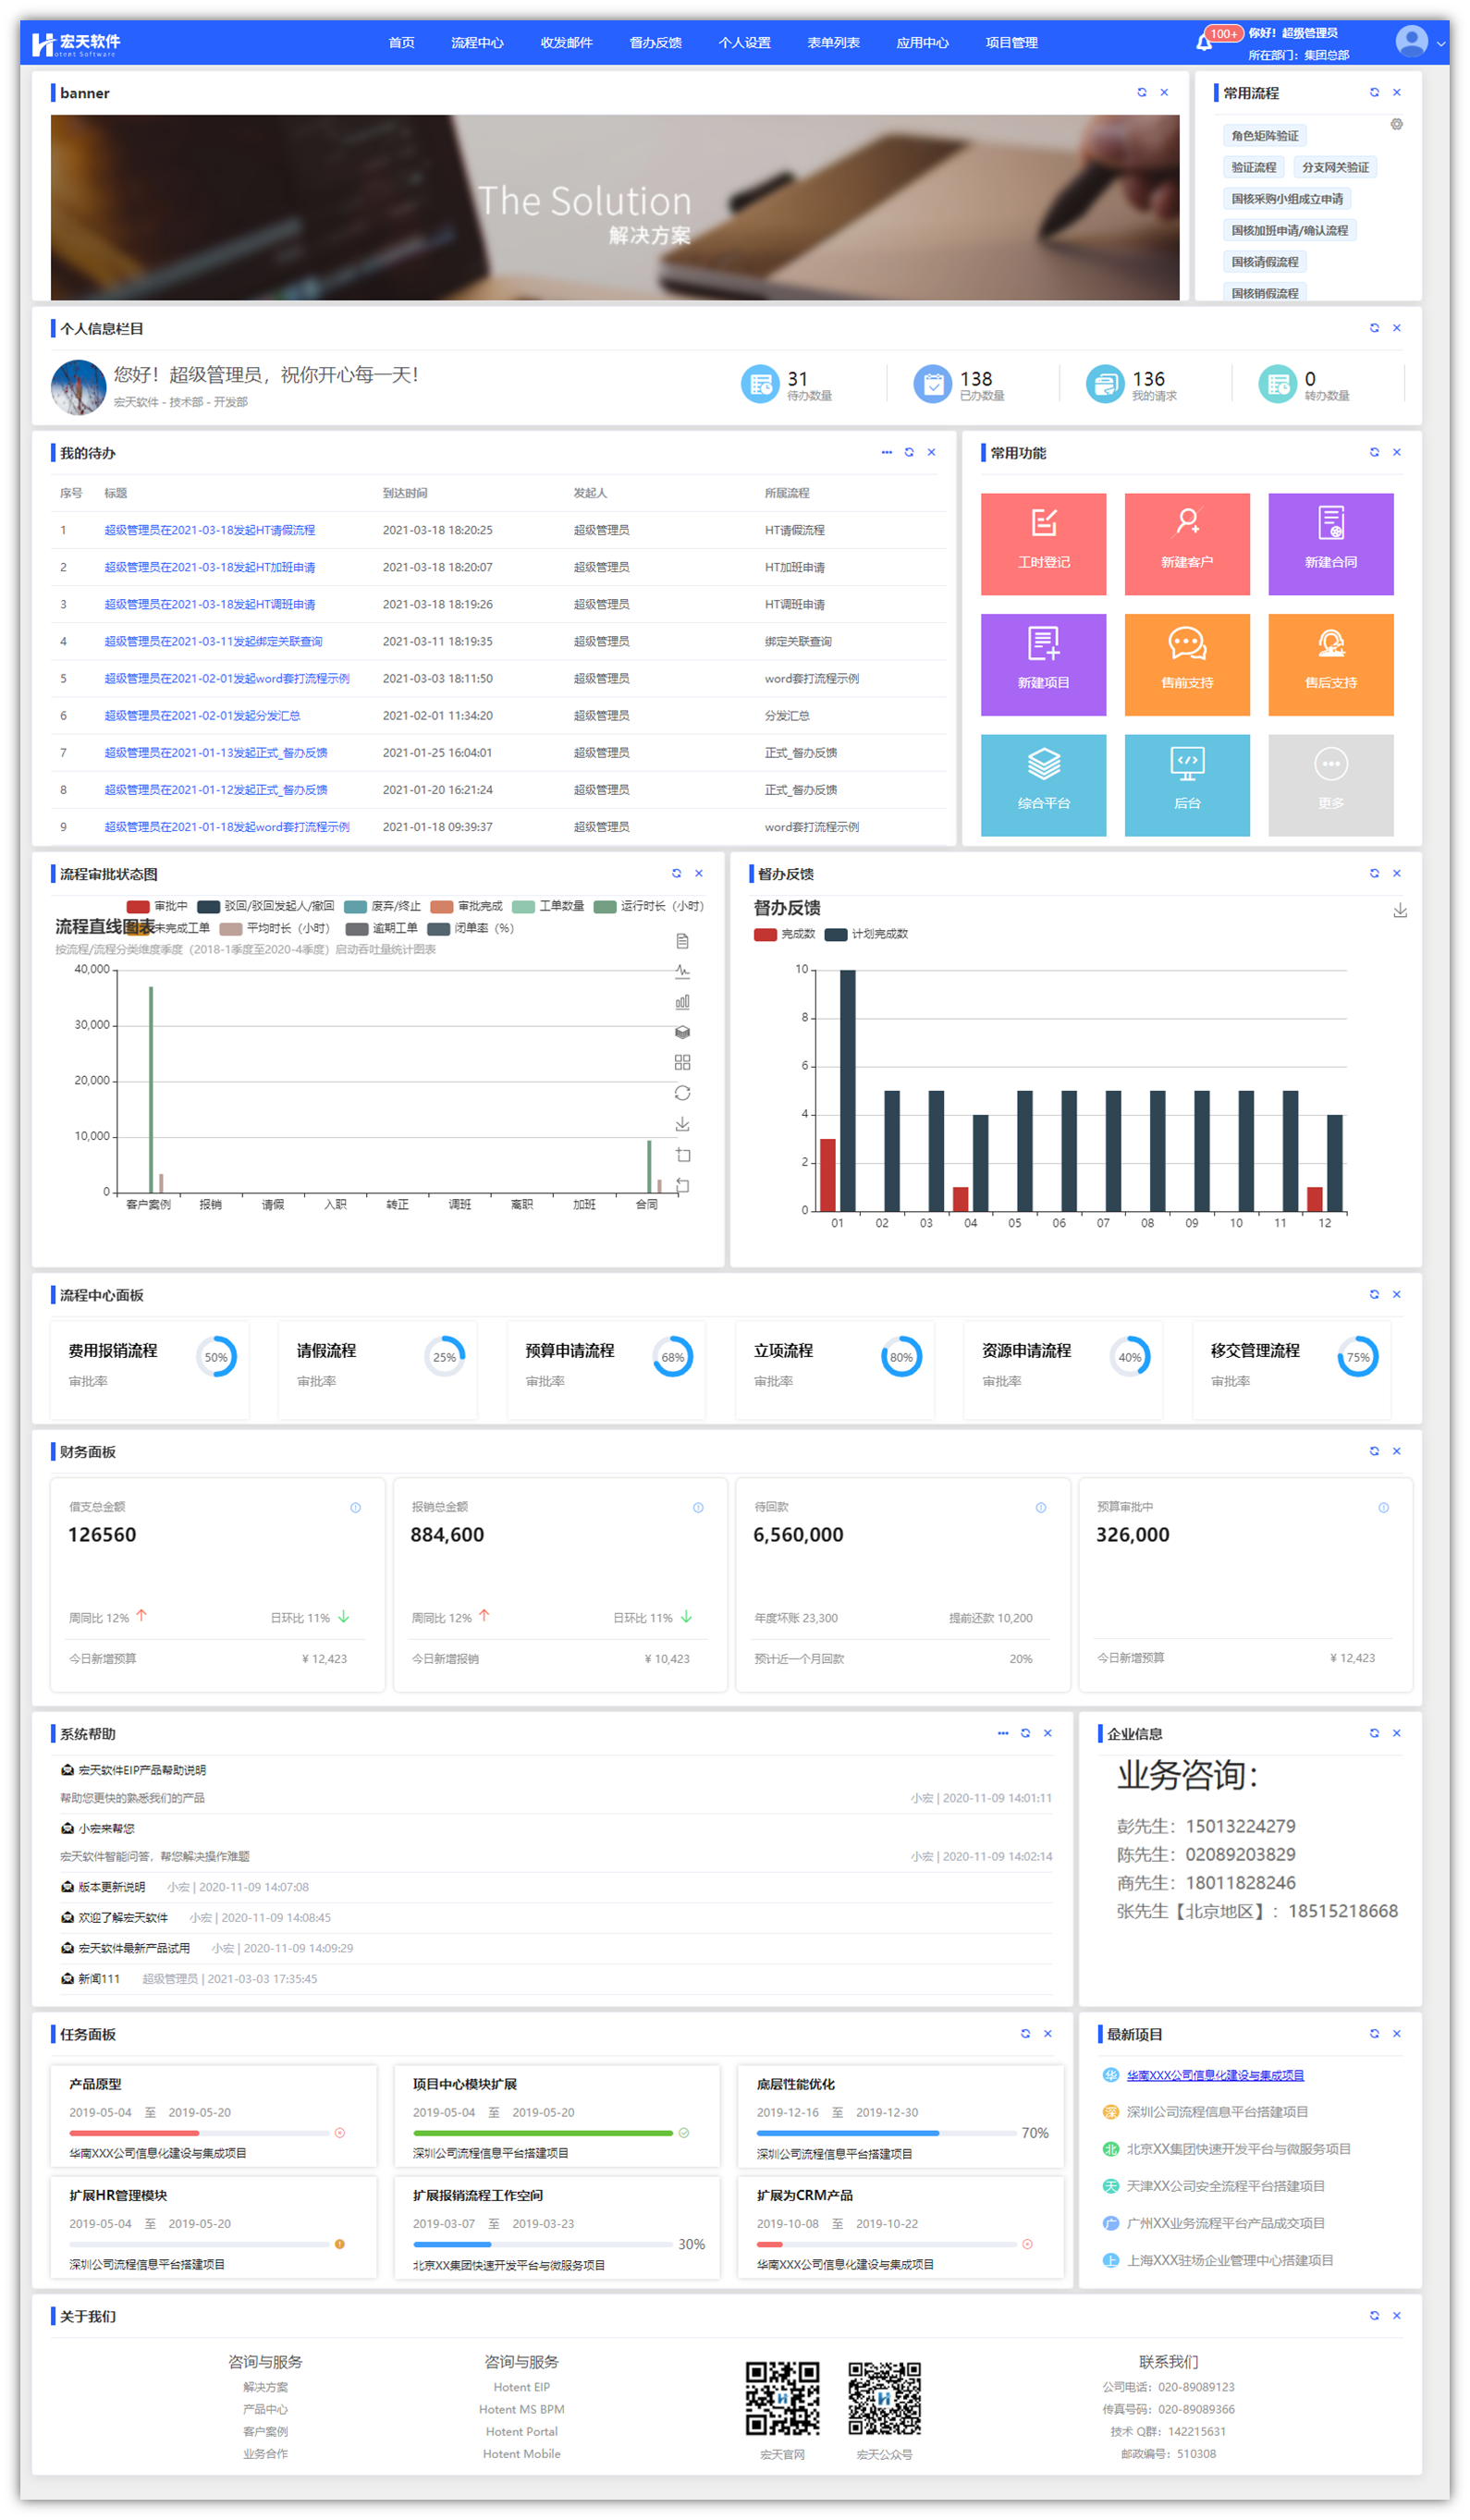This screenshot has width=1470, height=2520.
Task: Launch the 角色矩阵验证 process tag
Action: pos(1265,136)
